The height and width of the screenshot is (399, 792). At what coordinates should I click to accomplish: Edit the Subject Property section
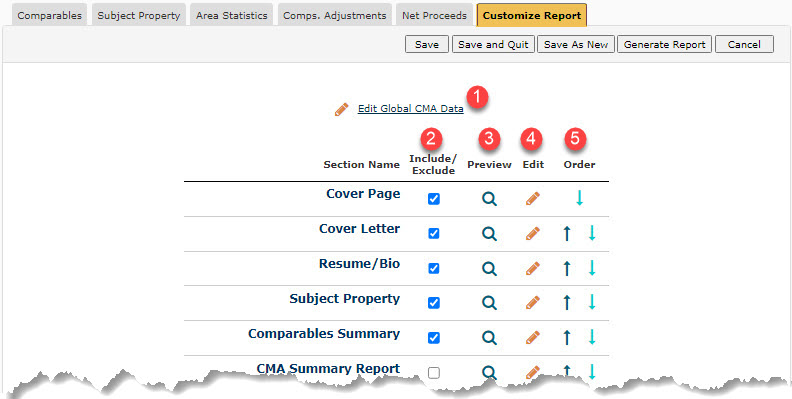[x=533, y=303]
